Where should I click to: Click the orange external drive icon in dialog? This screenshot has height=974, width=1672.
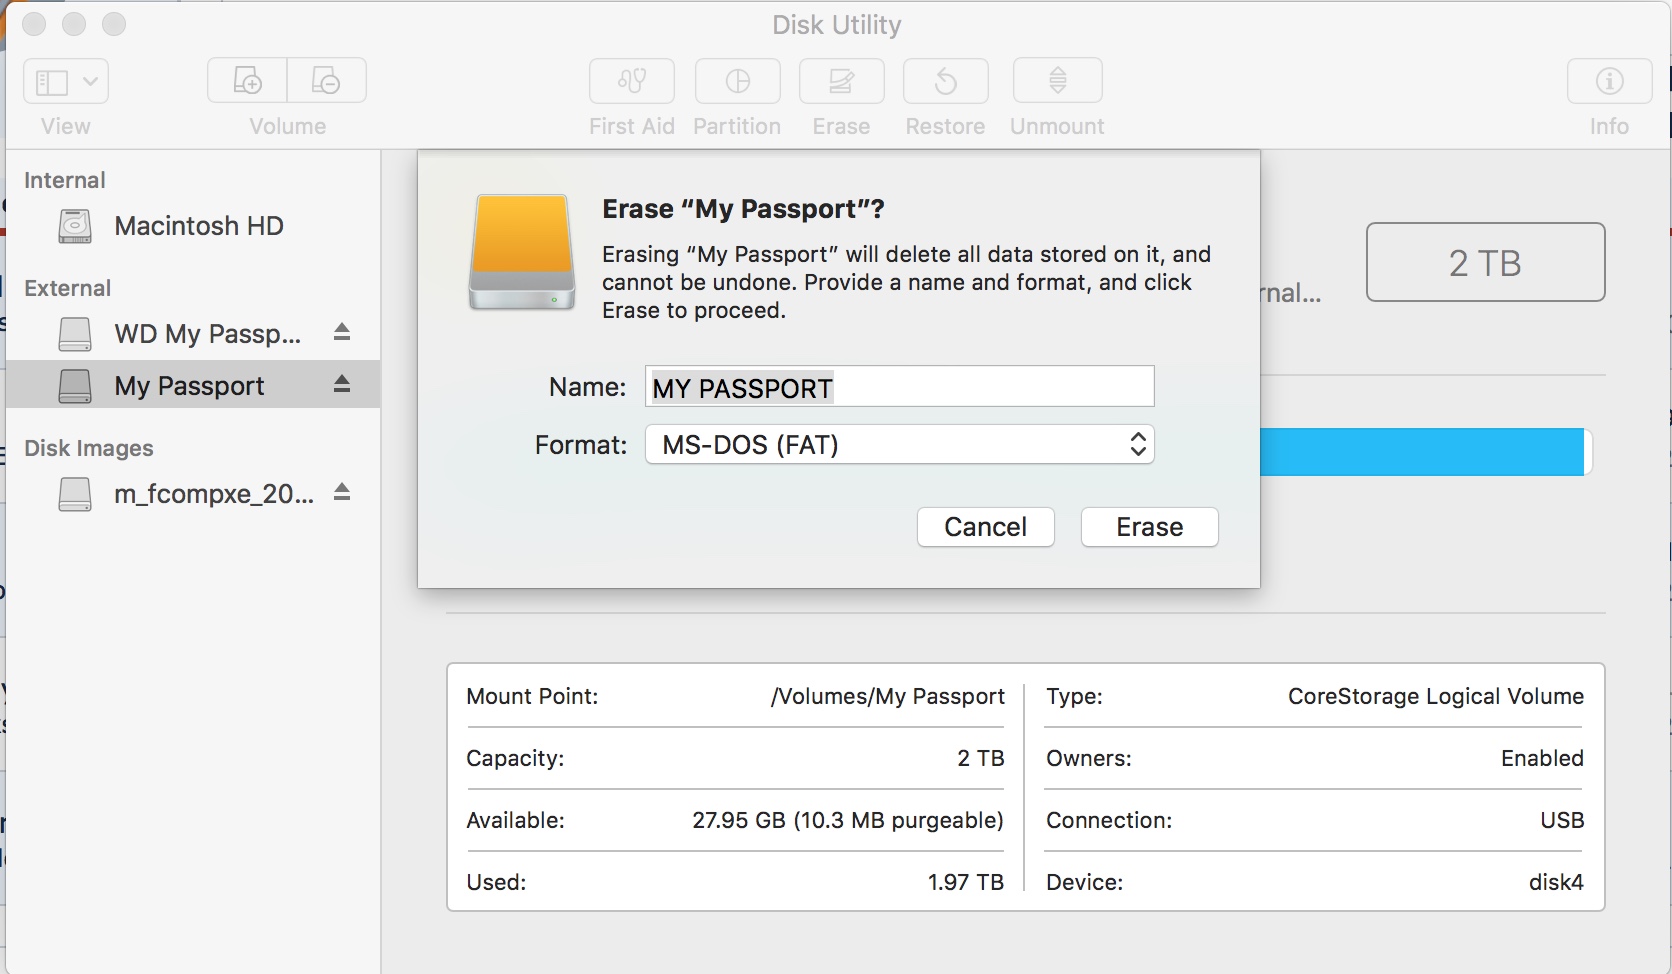(522, 252)
